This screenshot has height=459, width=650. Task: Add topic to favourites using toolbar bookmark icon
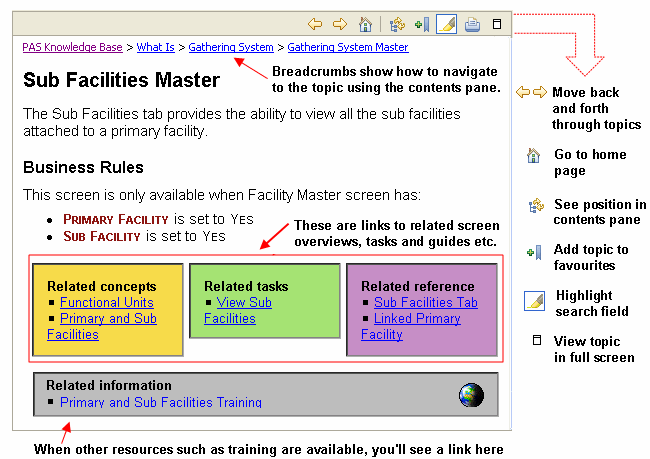click(422, 24)
